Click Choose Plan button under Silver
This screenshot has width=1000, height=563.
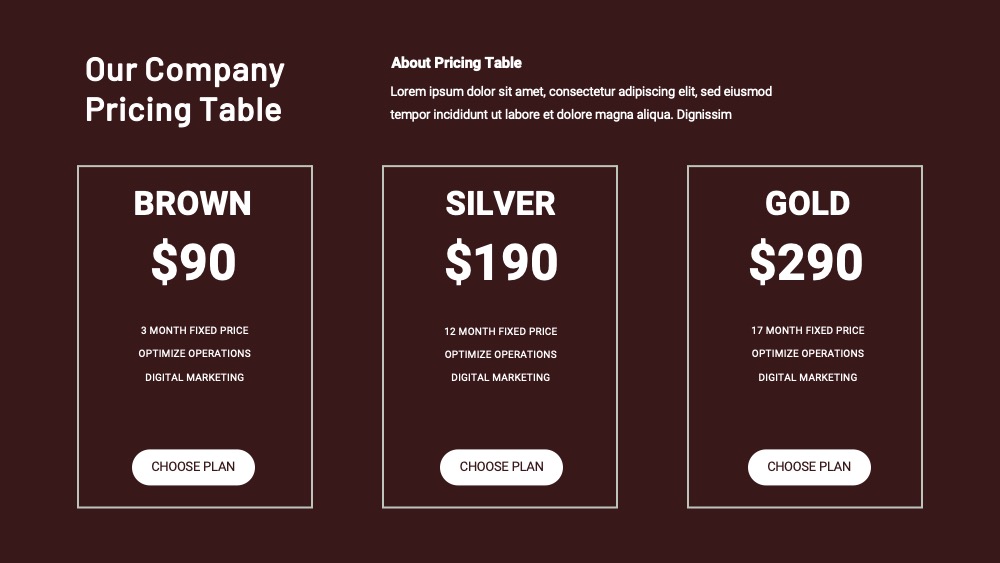click(501, 467)
